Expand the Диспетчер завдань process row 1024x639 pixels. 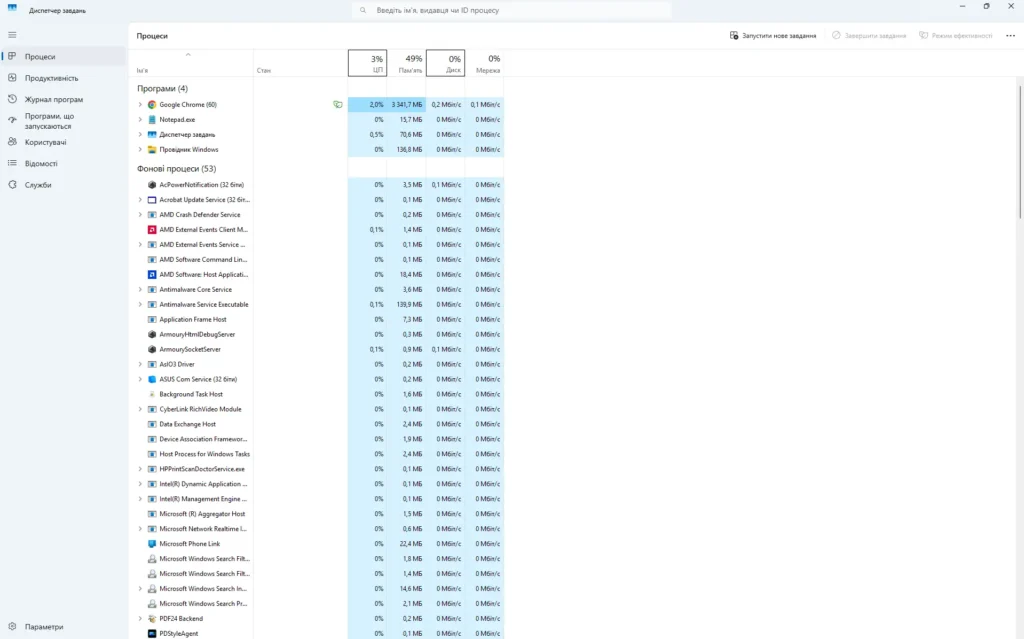pos(140,135)
